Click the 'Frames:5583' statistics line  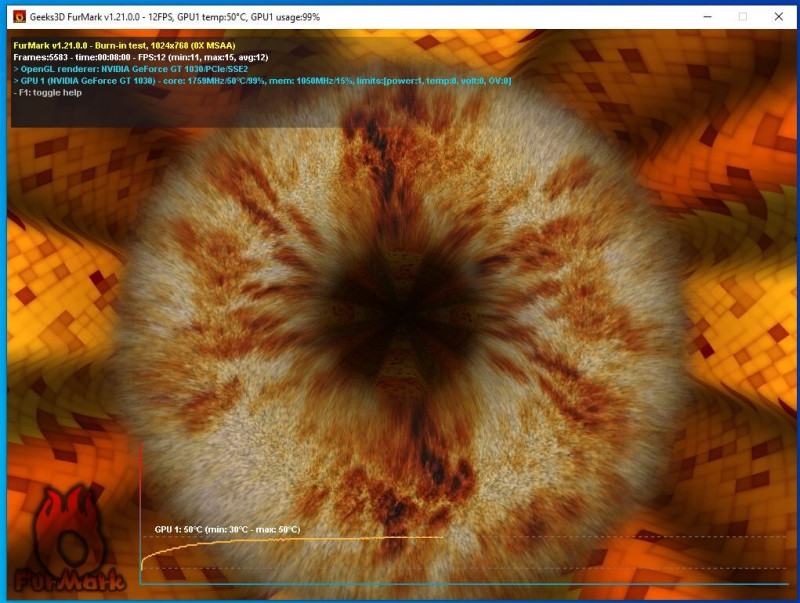pyautogui.click(x=141, y=57)
